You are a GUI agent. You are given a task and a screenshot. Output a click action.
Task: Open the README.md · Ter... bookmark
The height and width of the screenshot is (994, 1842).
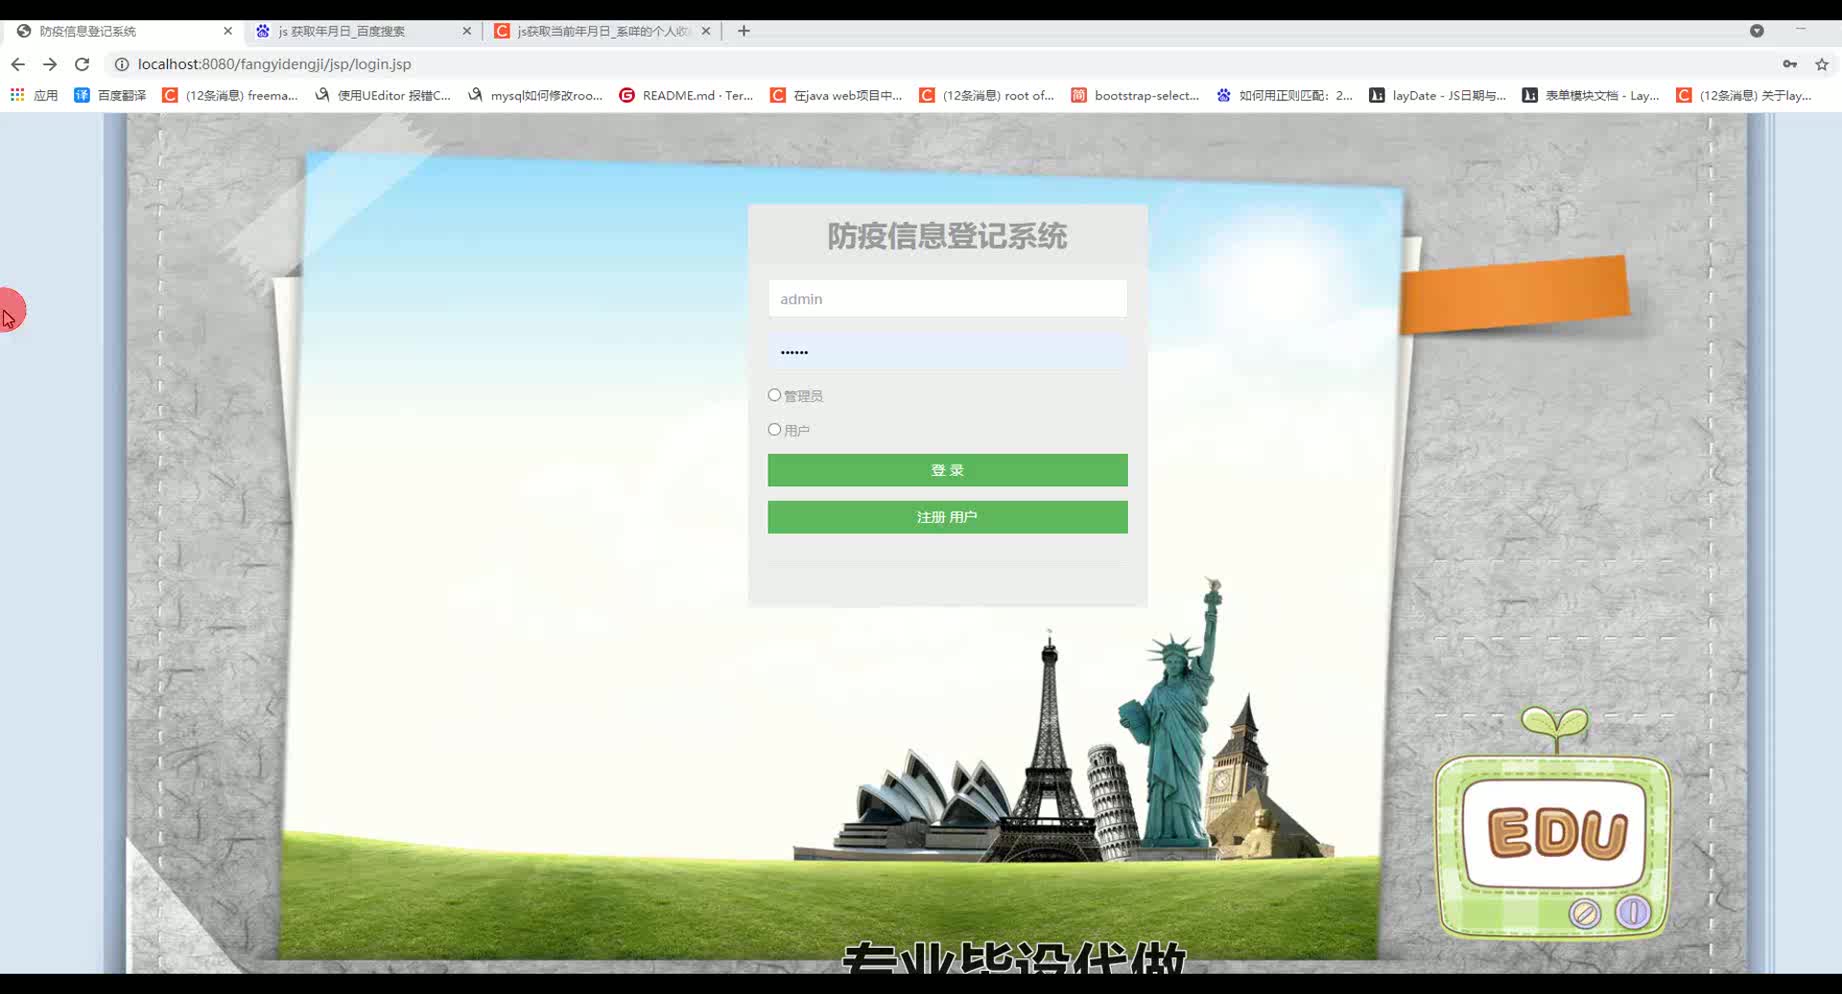(687, 95)
